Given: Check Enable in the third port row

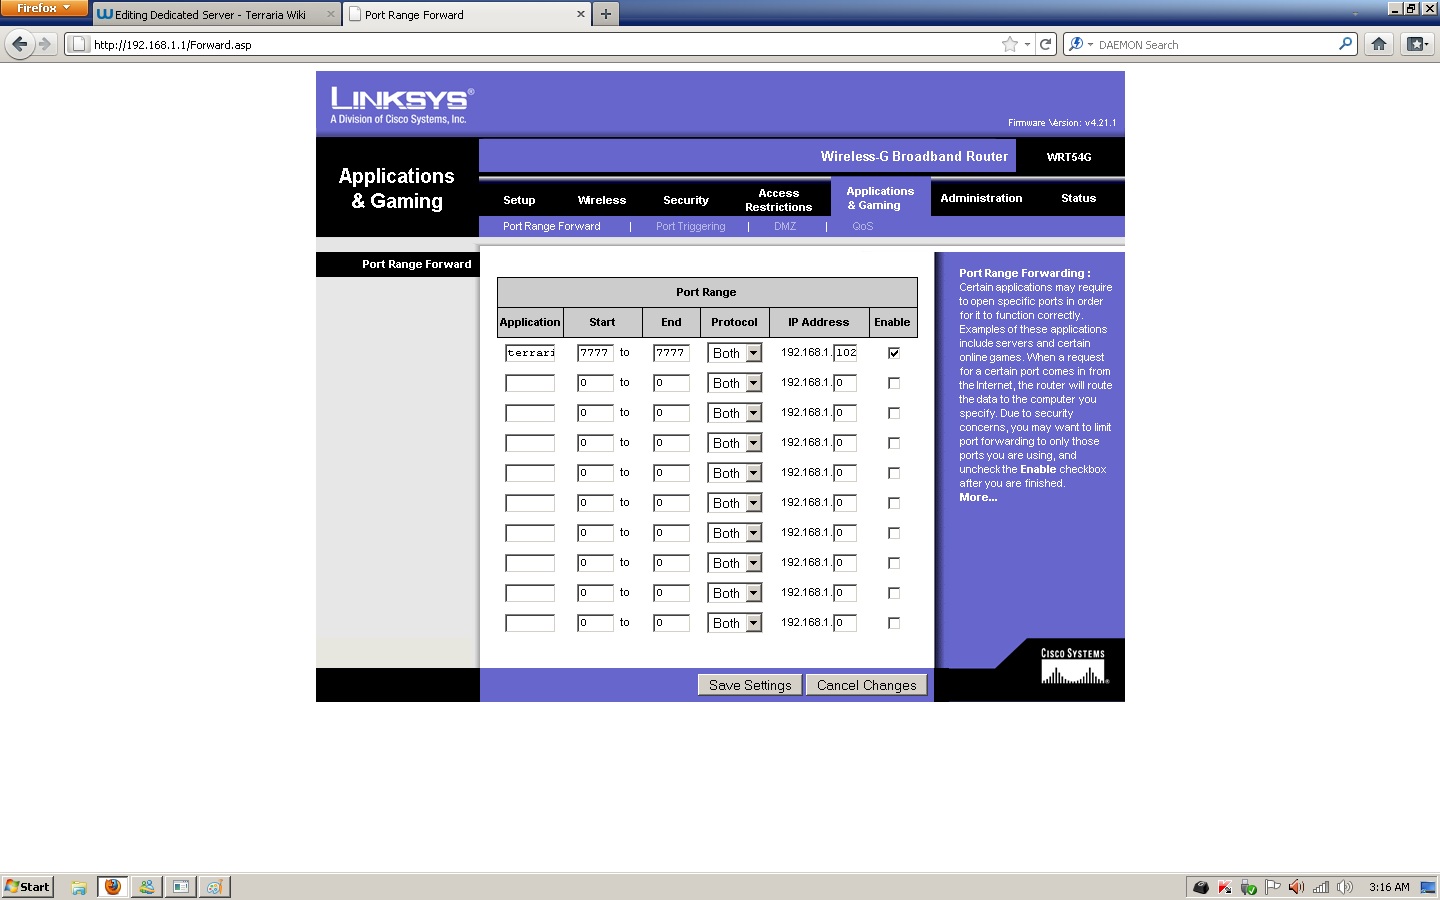Looking at the screenshot, I should point(894,413).
